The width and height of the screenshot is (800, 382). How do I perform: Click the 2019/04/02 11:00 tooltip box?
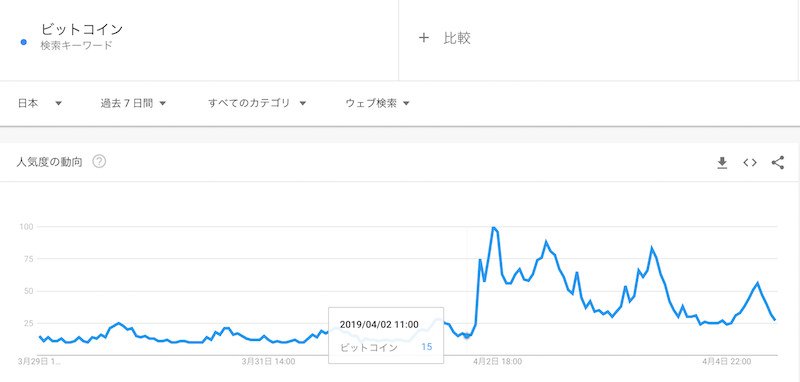386,335
